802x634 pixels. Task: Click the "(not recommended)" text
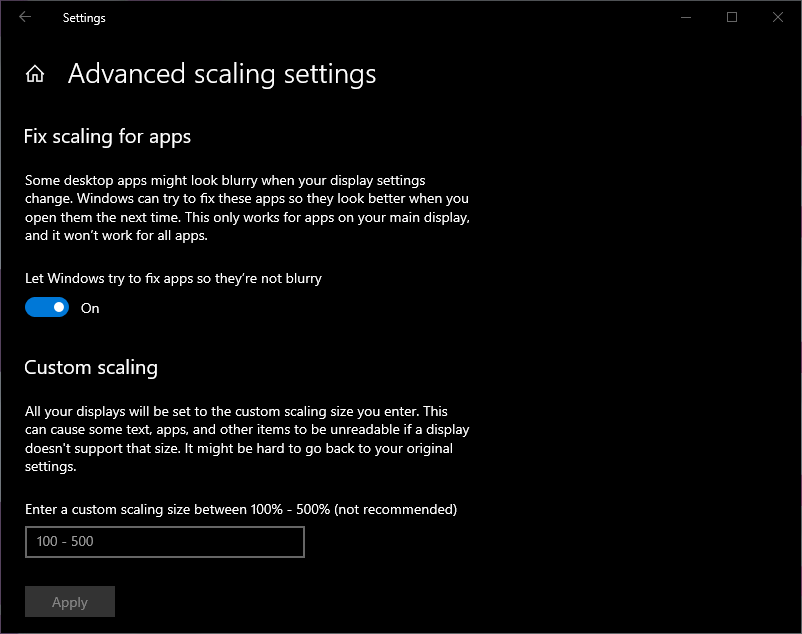point(396,509)
